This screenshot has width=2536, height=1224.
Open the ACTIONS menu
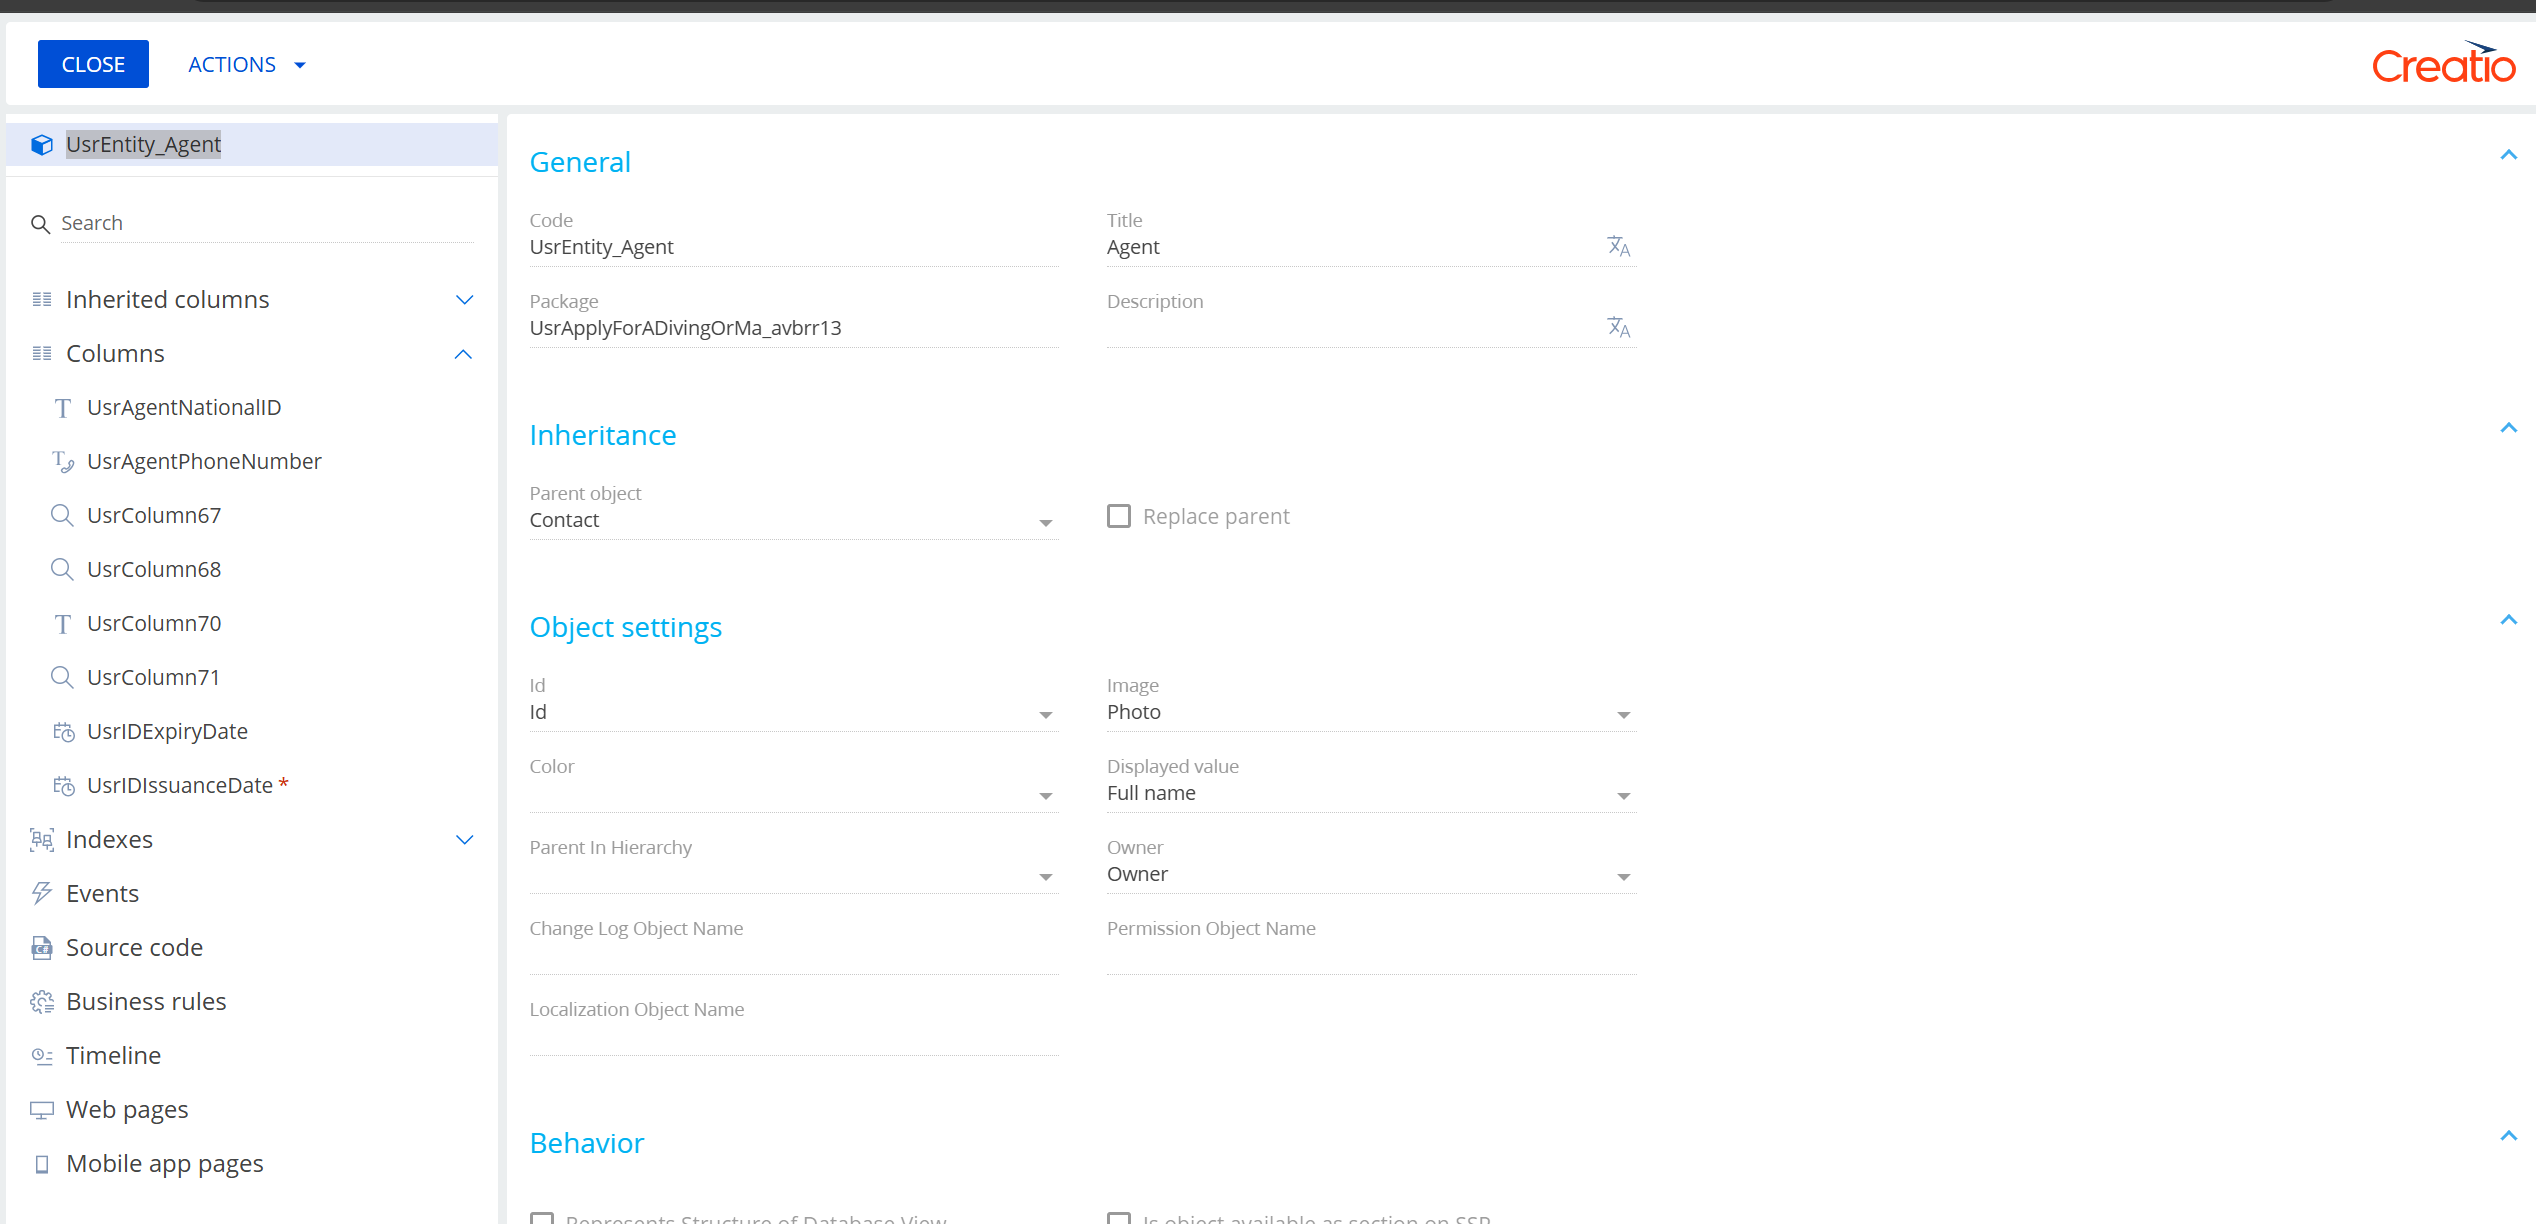pyautogui.click(x=246, y=64)
